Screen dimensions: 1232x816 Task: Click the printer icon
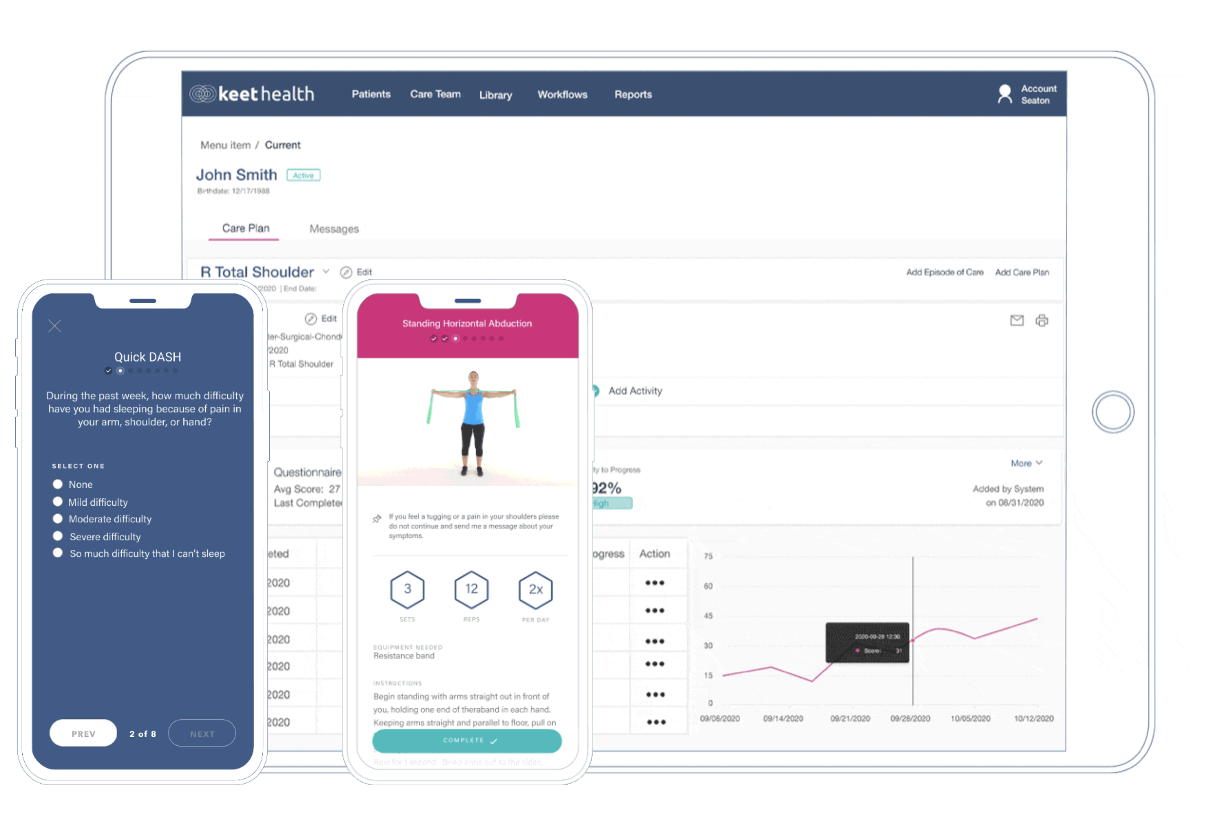tap(1041, 321)
